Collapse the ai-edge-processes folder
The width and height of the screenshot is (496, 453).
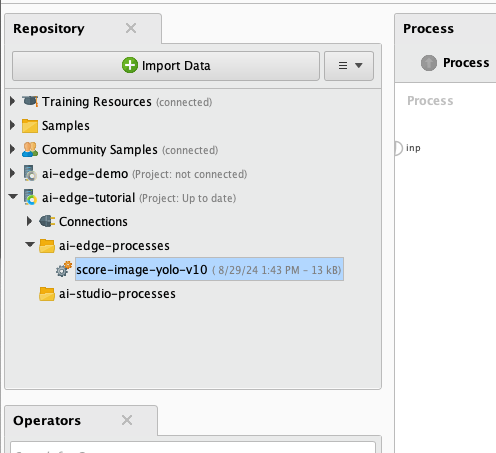point(30,245)
